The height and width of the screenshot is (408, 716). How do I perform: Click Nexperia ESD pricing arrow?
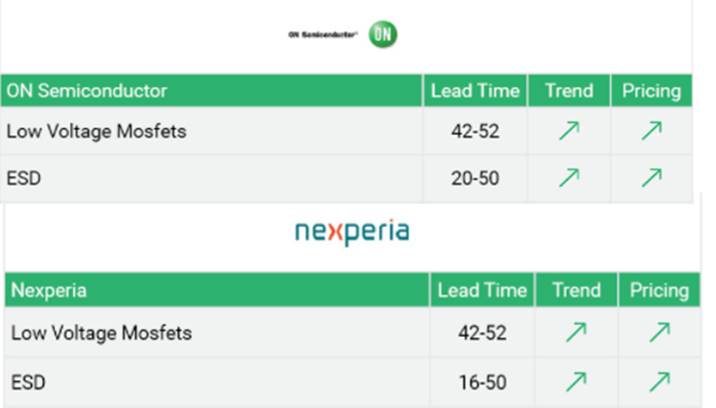[x=659, y=382]
